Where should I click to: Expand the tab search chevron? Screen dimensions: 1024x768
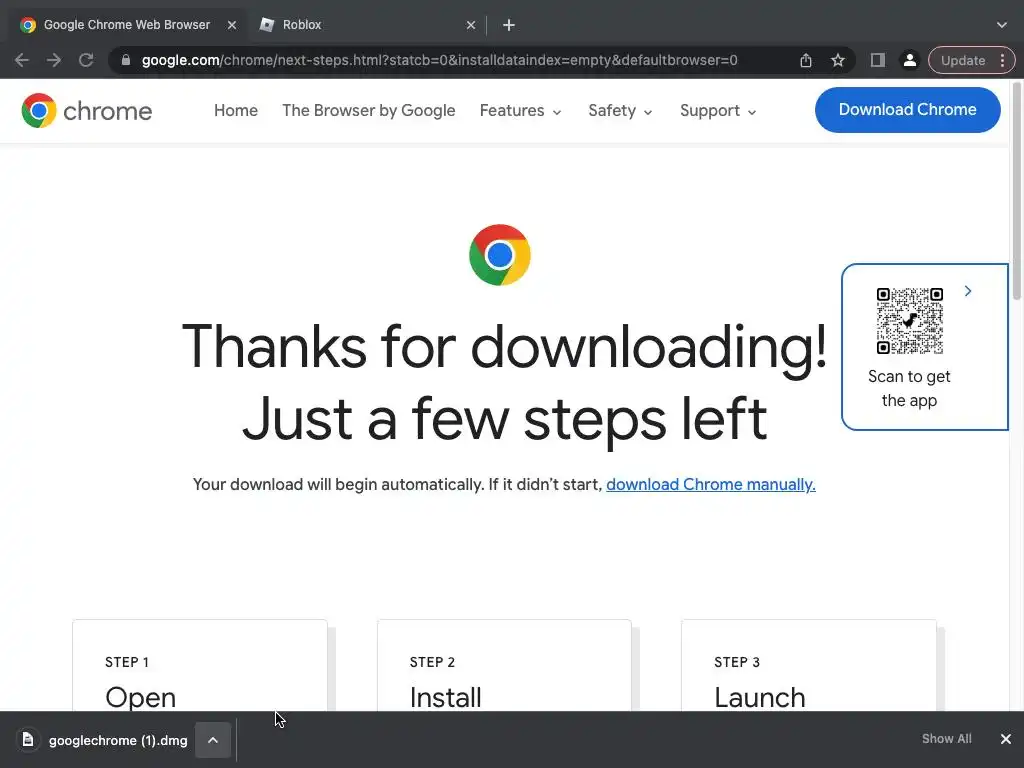(x=1002, y=25)
